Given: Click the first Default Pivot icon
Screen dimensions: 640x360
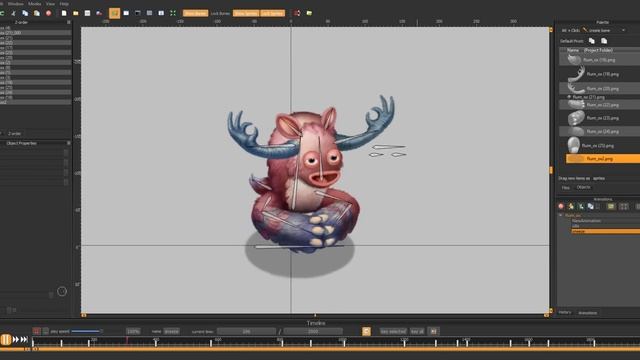Looking at the screenshot, I should coord(591,41).
